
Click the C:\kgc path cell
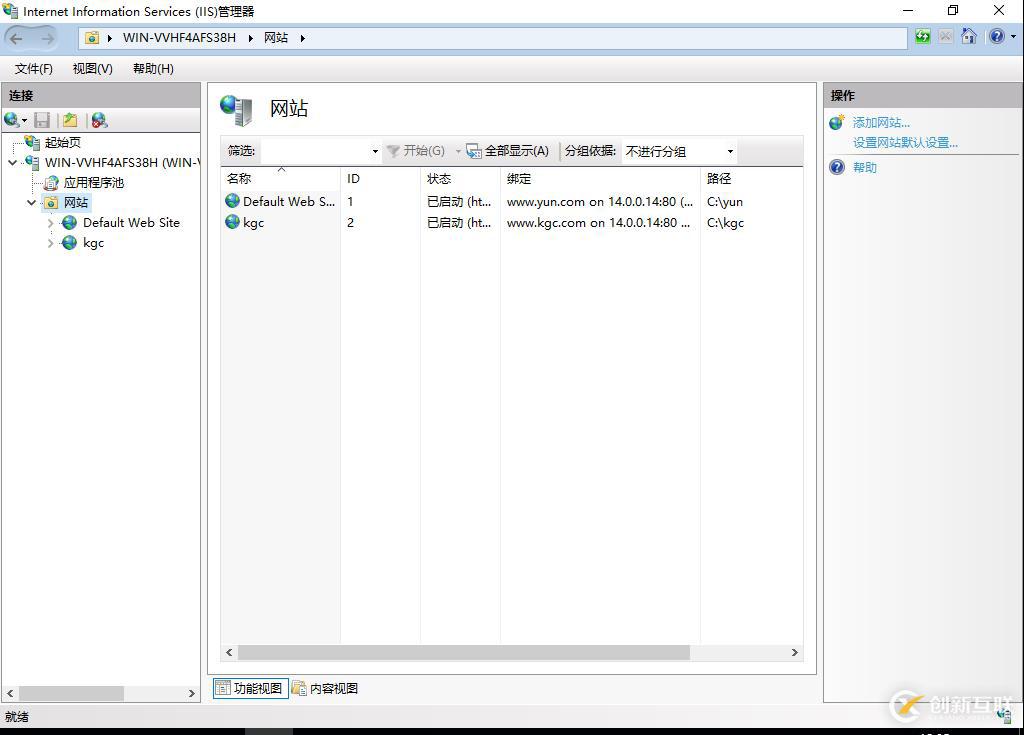(726, 223)
